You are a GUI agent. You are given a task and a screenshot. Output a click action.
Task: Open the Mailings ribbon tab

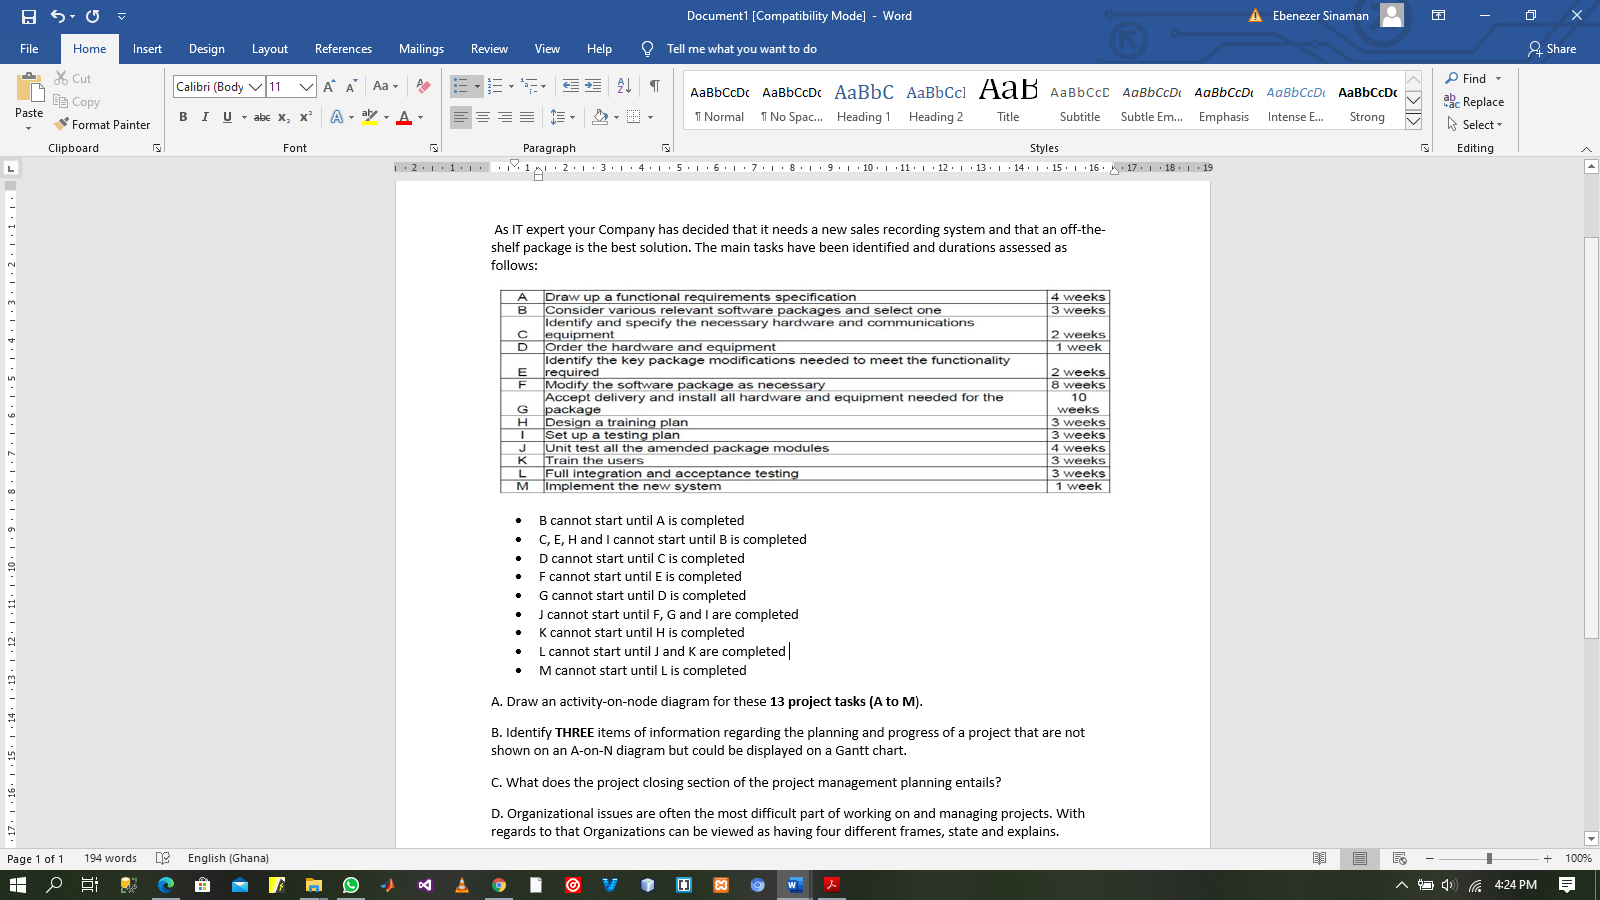click(421, 48)
